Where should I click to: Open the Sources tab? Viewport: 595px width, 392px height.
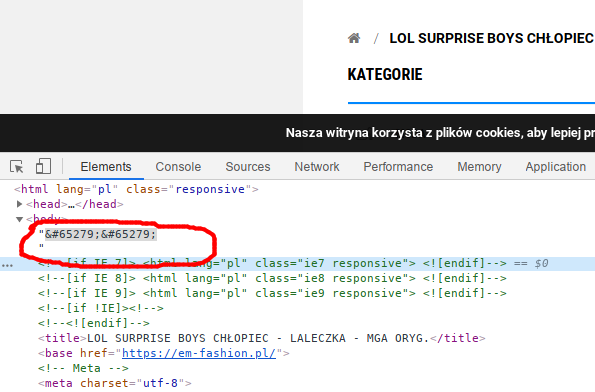(248, 167)
